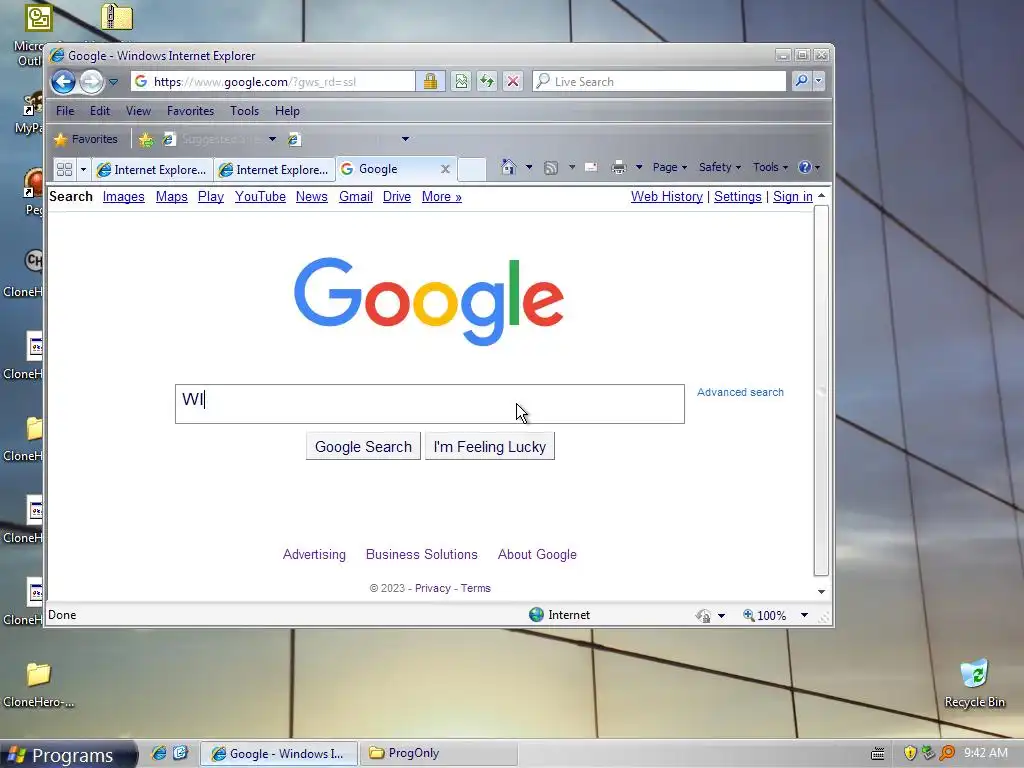Click the vertical scrollbar thumb

821,391
